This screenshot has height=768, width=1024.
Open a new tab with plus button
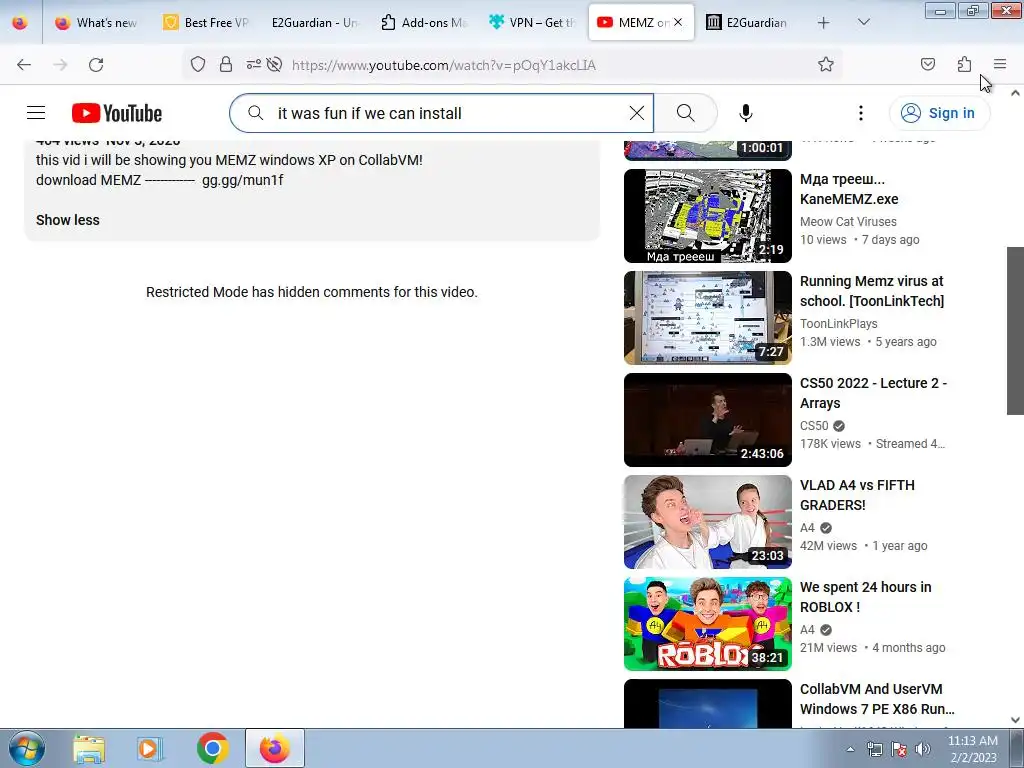824,23
